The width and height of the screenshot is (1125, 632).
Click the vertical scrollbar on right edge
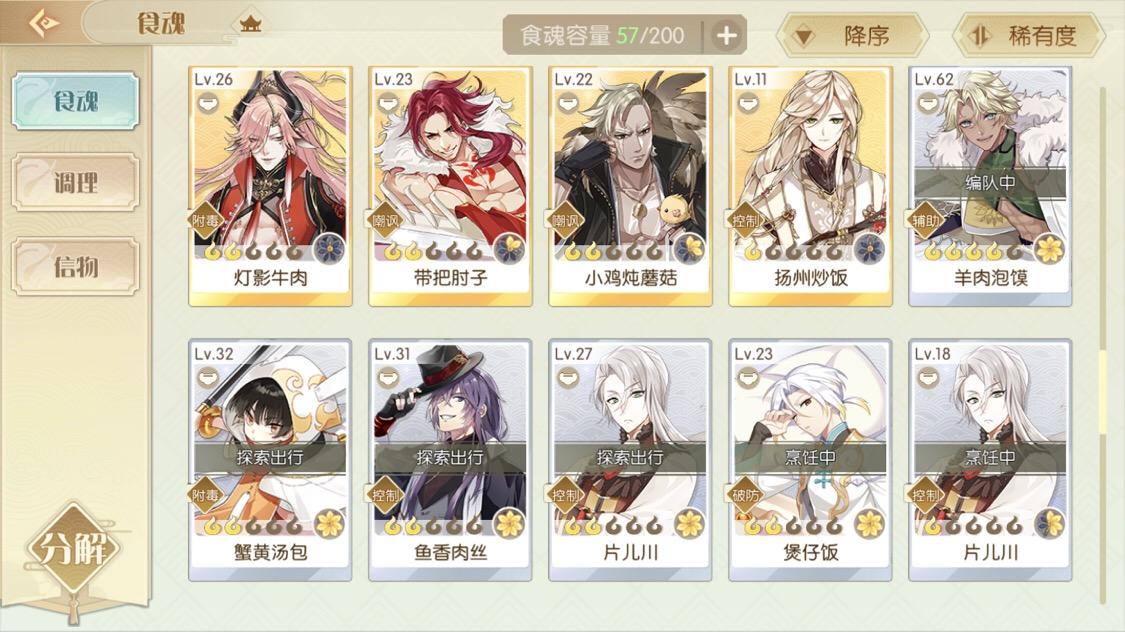(1103, 344)
